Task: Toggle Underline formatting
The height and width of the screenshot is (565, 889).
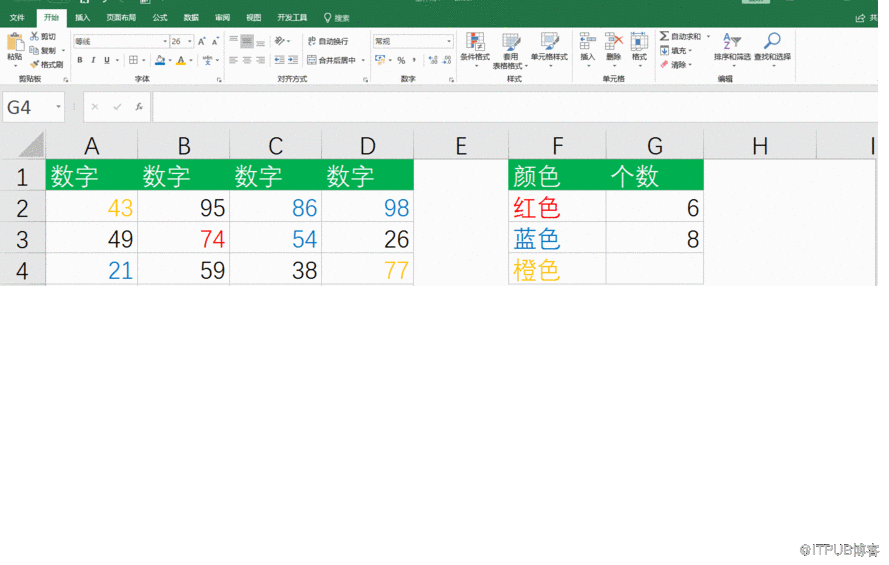Action: (107, 60)
